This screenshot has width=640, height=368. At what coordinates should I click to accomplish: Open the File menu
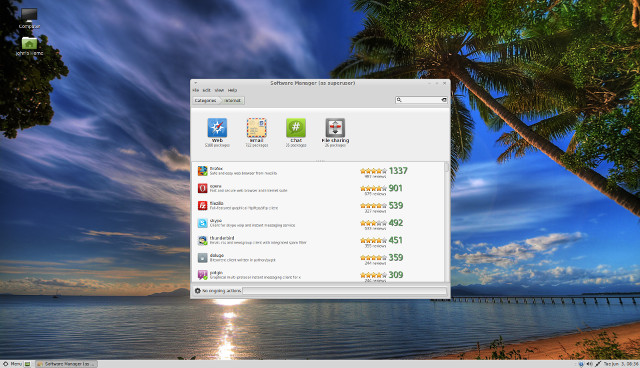point(196,90)
